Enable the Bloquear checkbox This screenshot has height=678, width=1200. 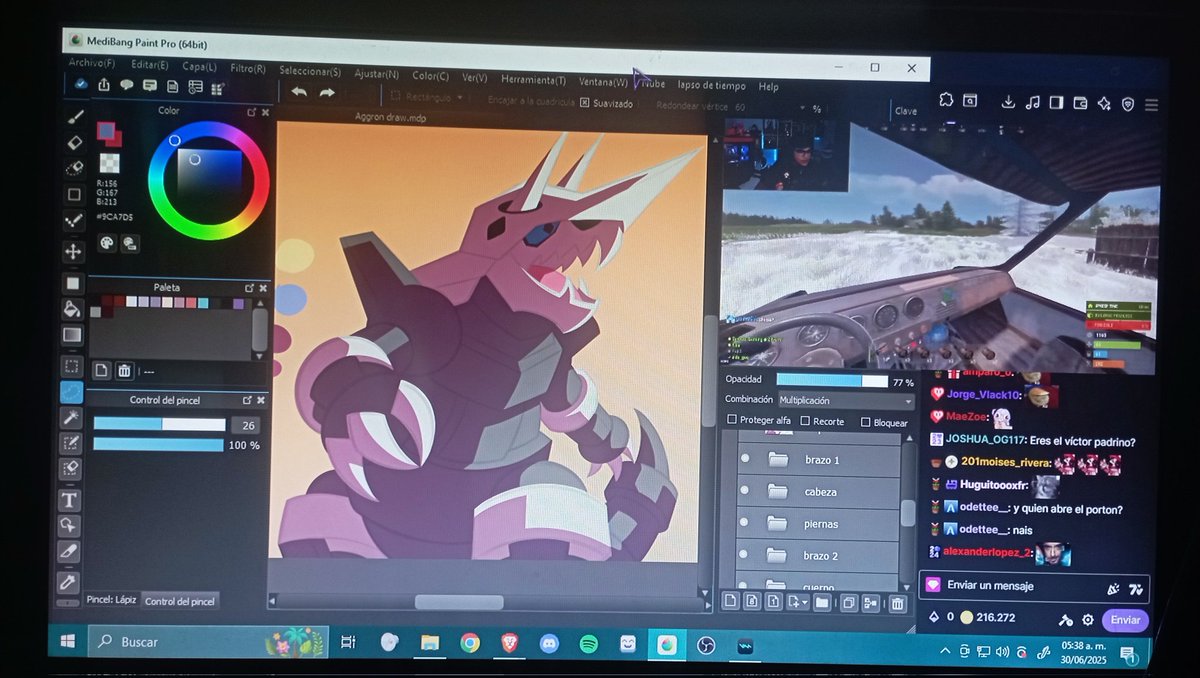pyautogui.click(x=866, y=422)
